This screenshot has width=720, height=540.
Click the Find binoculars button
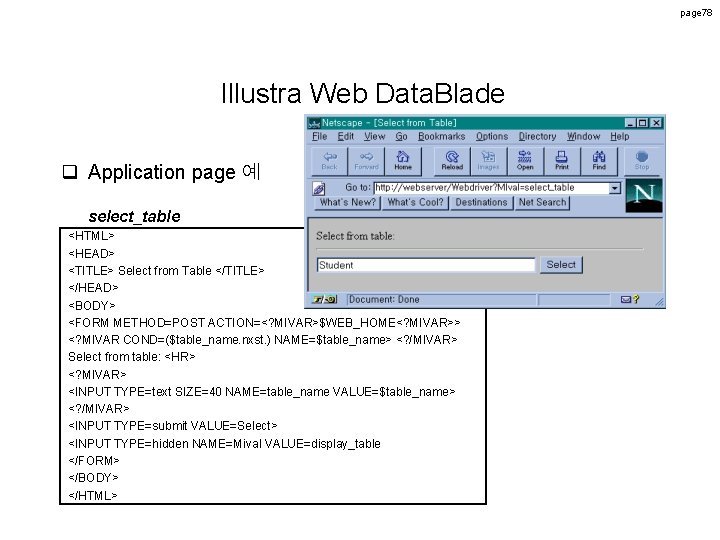click(599, 161)
